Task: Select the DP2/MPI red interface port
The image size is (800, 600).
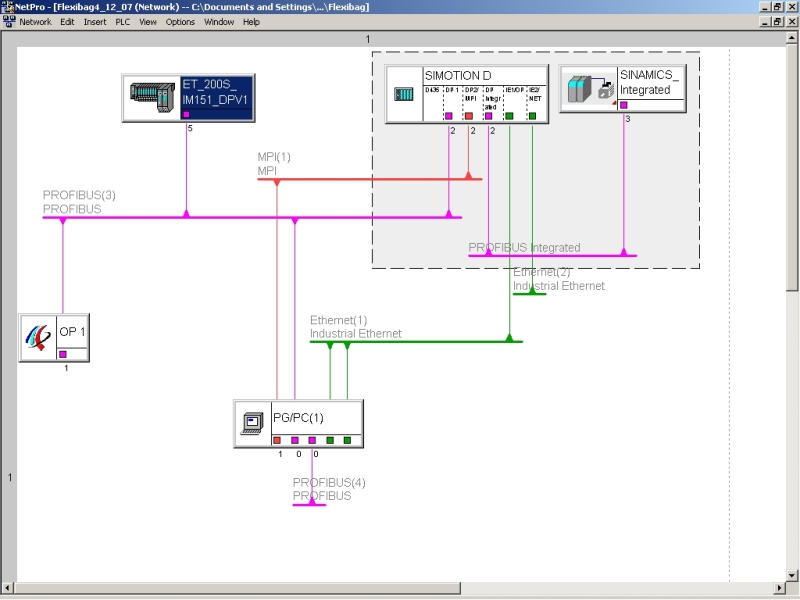Action: click(469, 116)
